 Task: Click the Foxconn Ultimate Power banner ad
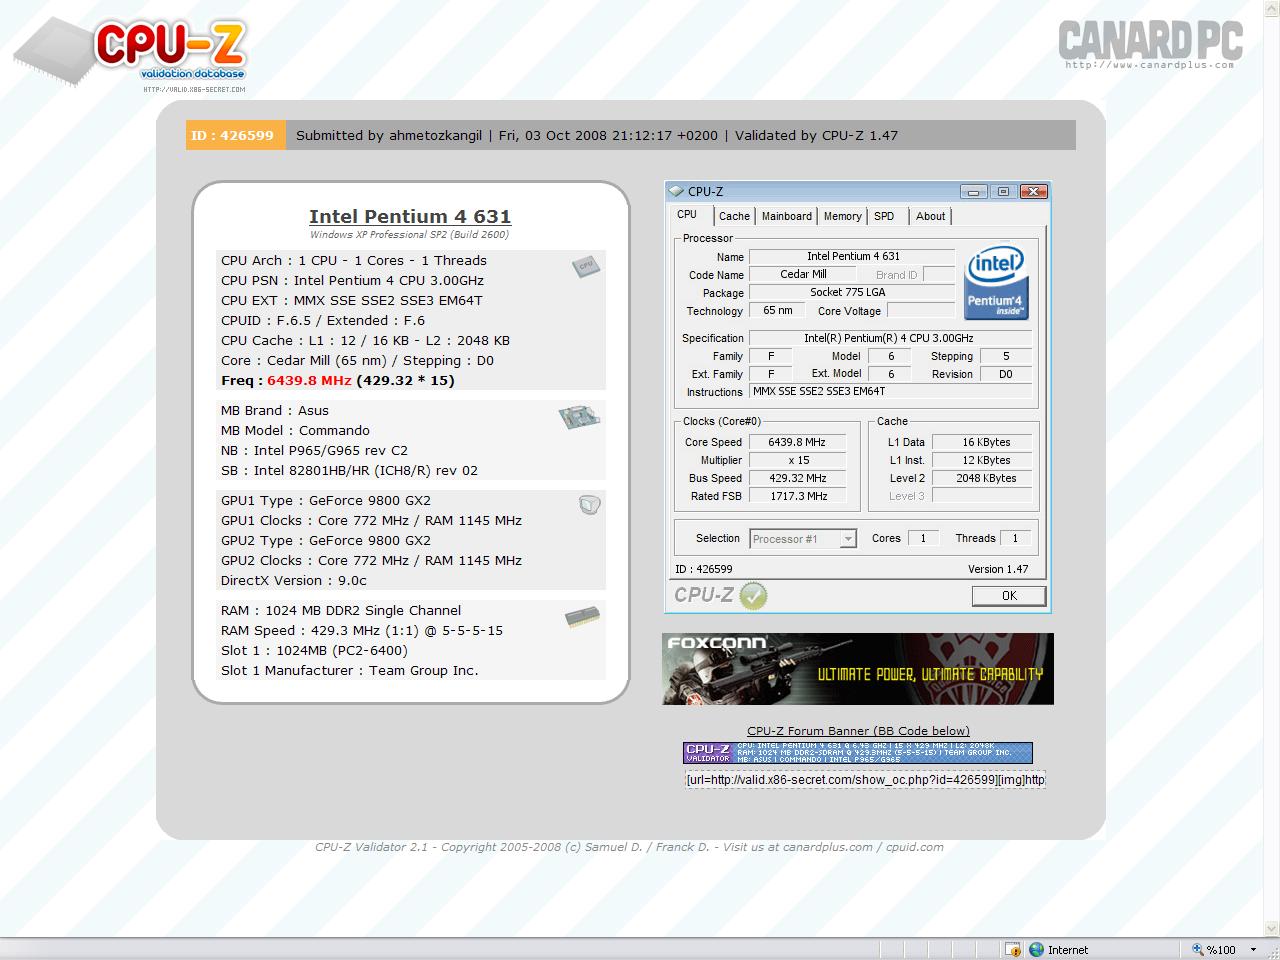click(x=858, y=669)
